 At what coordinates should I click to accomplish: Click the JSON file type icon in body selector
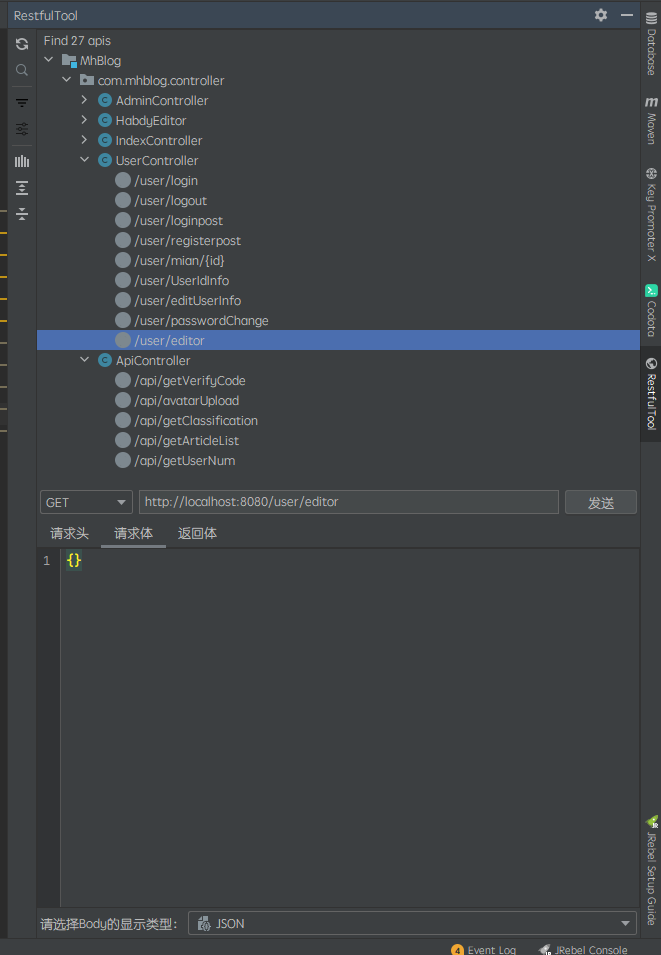204,923
